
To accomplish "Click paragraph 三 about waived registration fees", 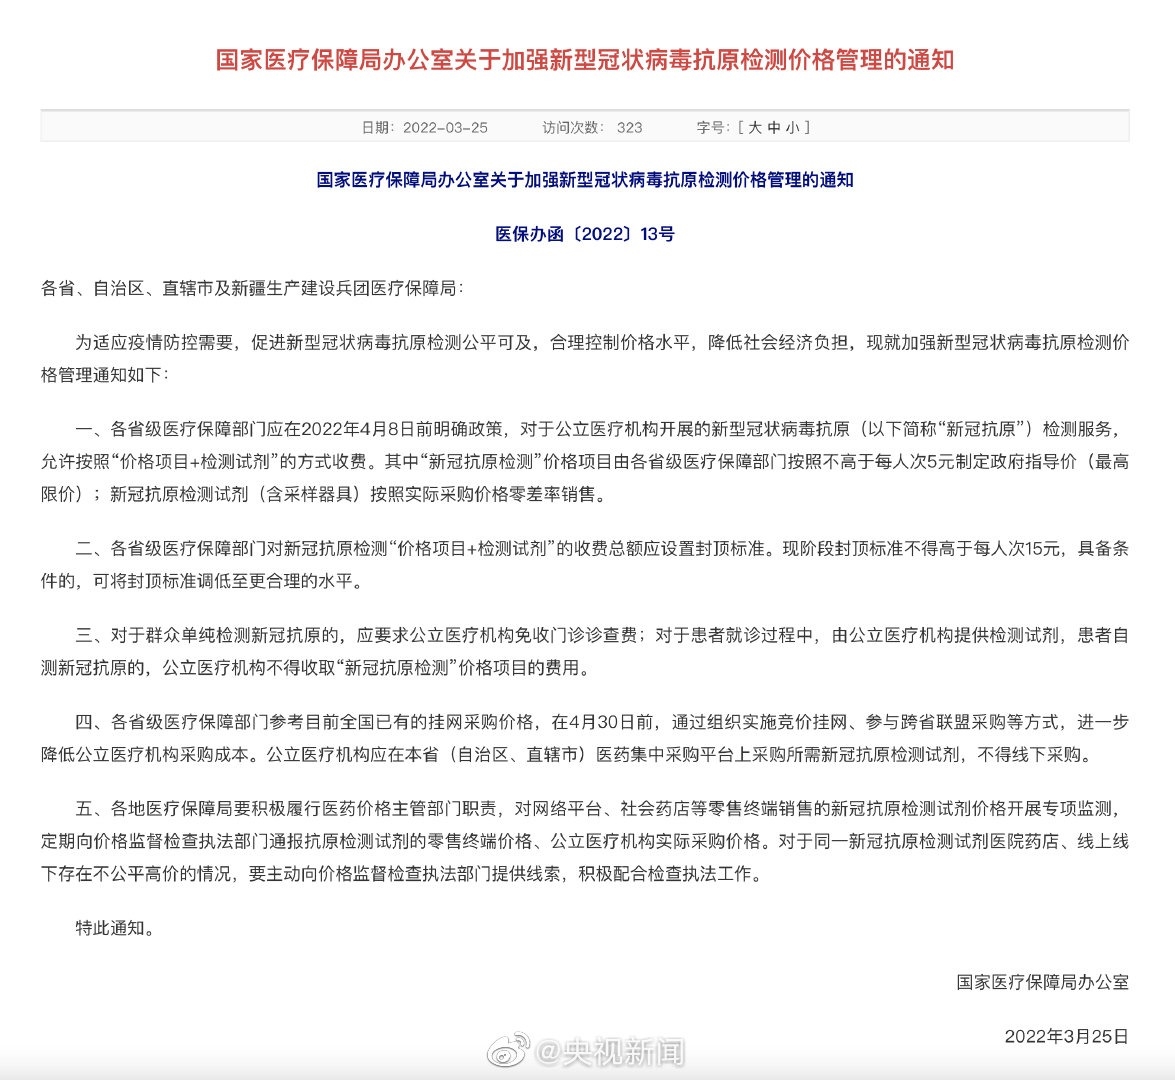I will pos(585,651).
